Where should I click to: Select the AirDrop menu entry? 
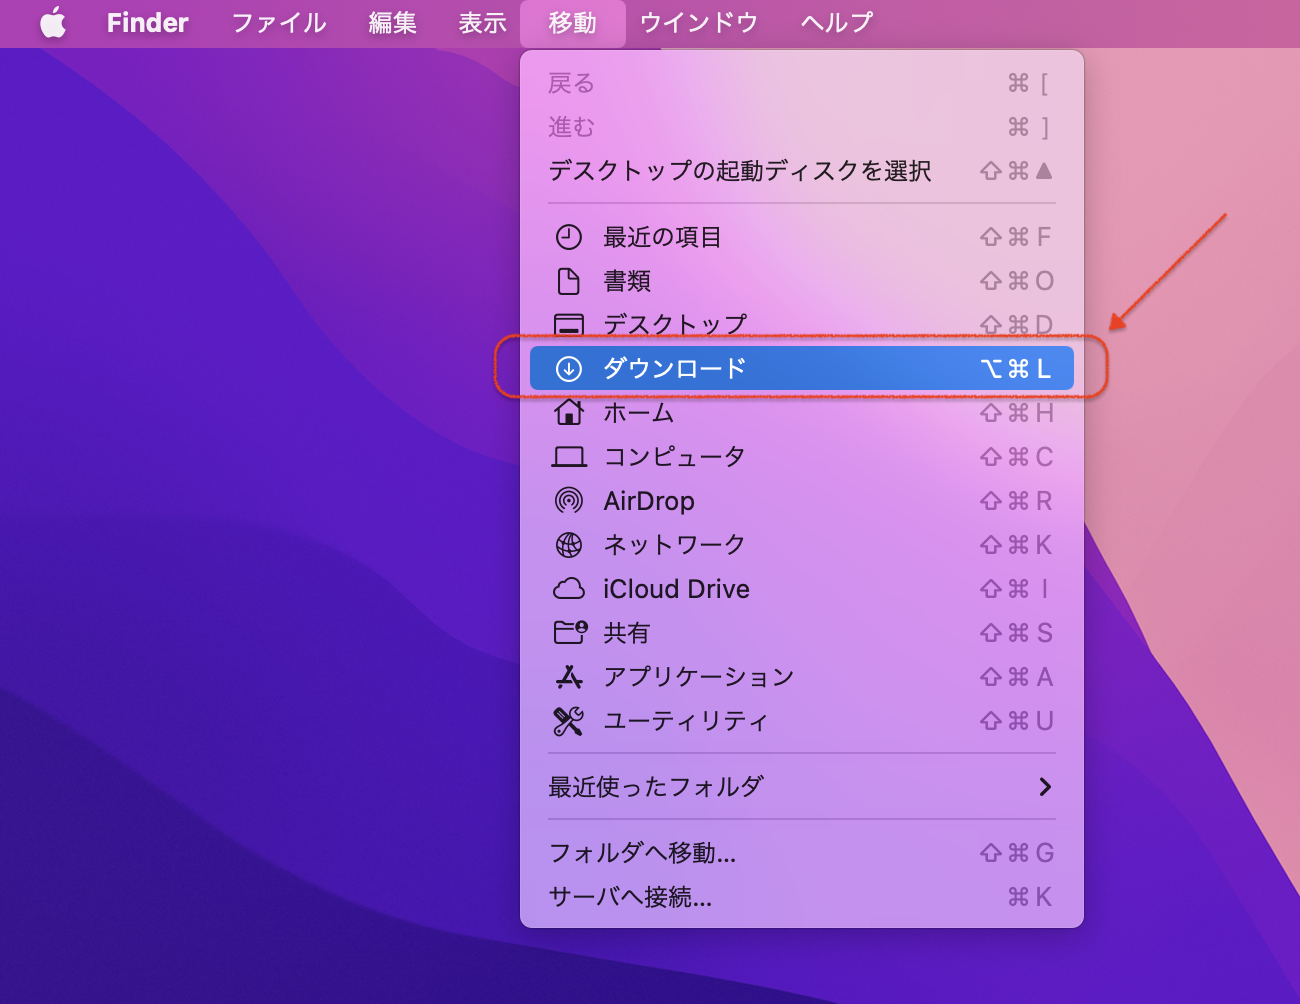click(801, 501)
